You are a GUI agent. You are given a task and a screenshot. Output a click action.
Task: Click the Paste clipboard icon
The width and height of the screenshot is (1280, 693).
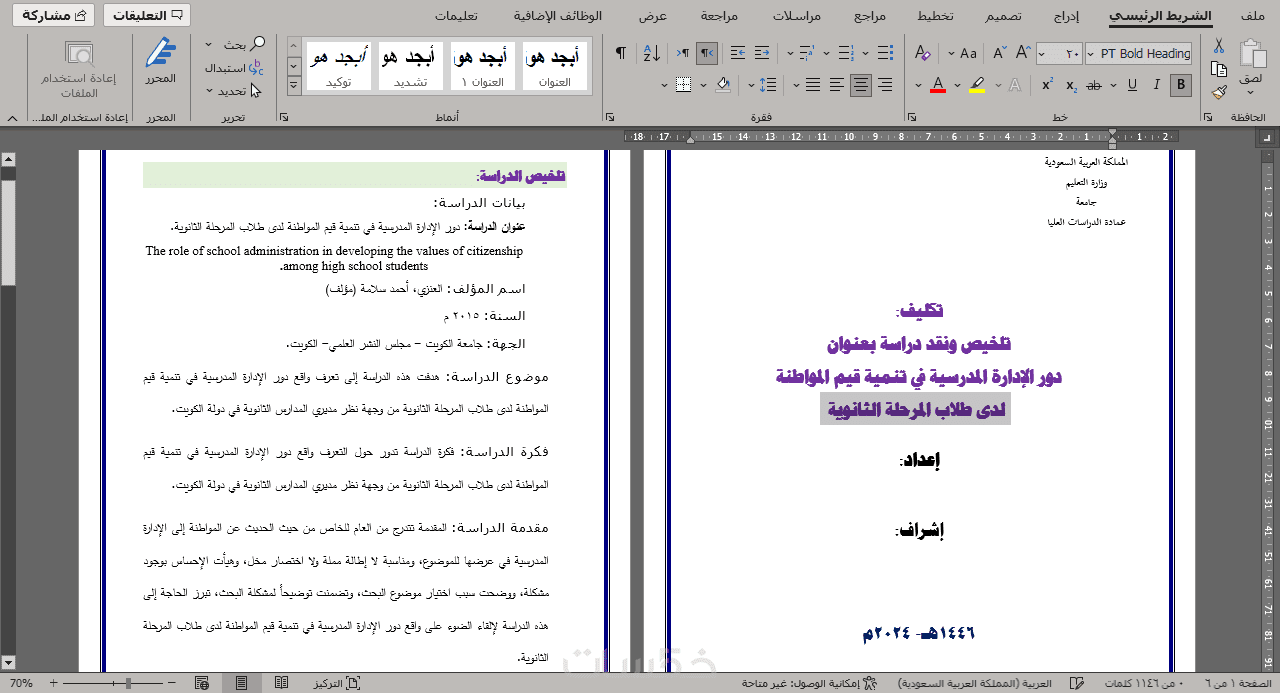(x=1252, y=54)
